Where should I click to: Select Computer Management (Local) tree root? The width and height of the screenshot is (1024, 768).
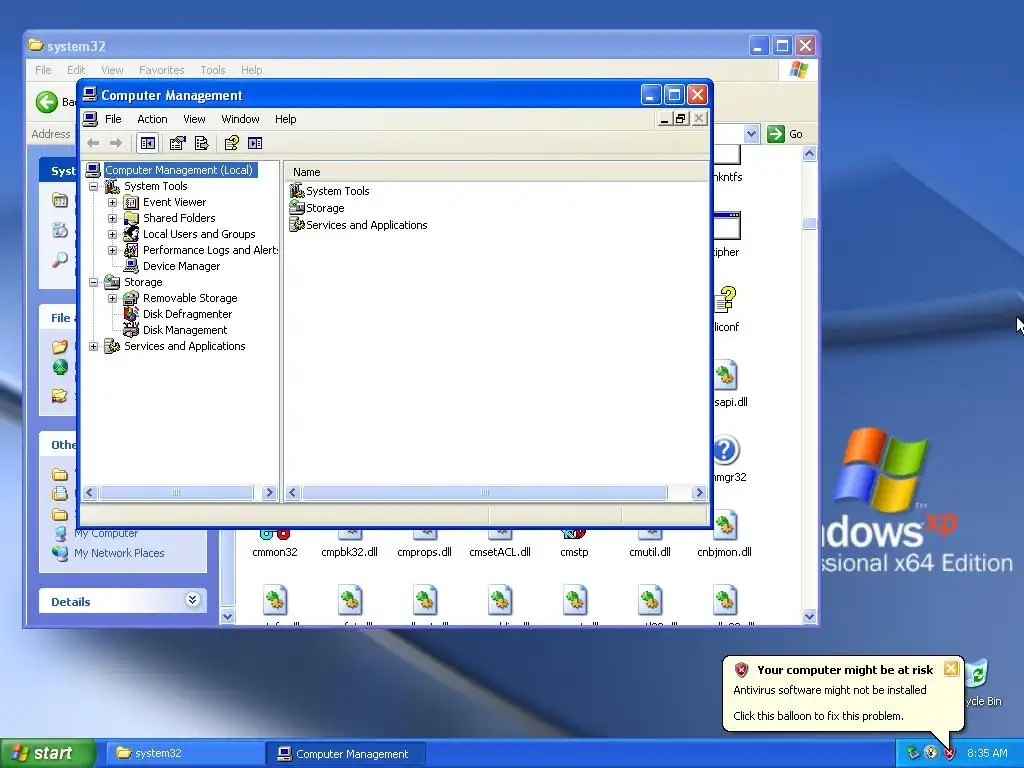pos(179,170)
